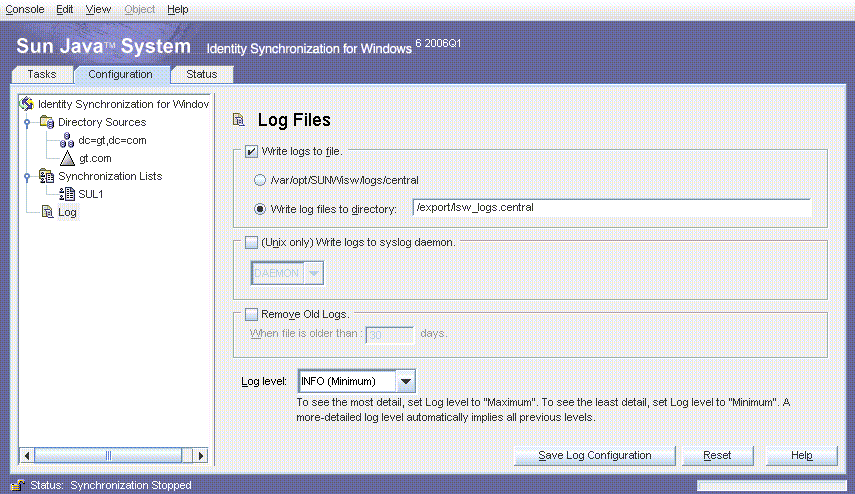The width and height of the screenshot is (855, 494).
Task: Open the Console menu
Action: point(25,9)
